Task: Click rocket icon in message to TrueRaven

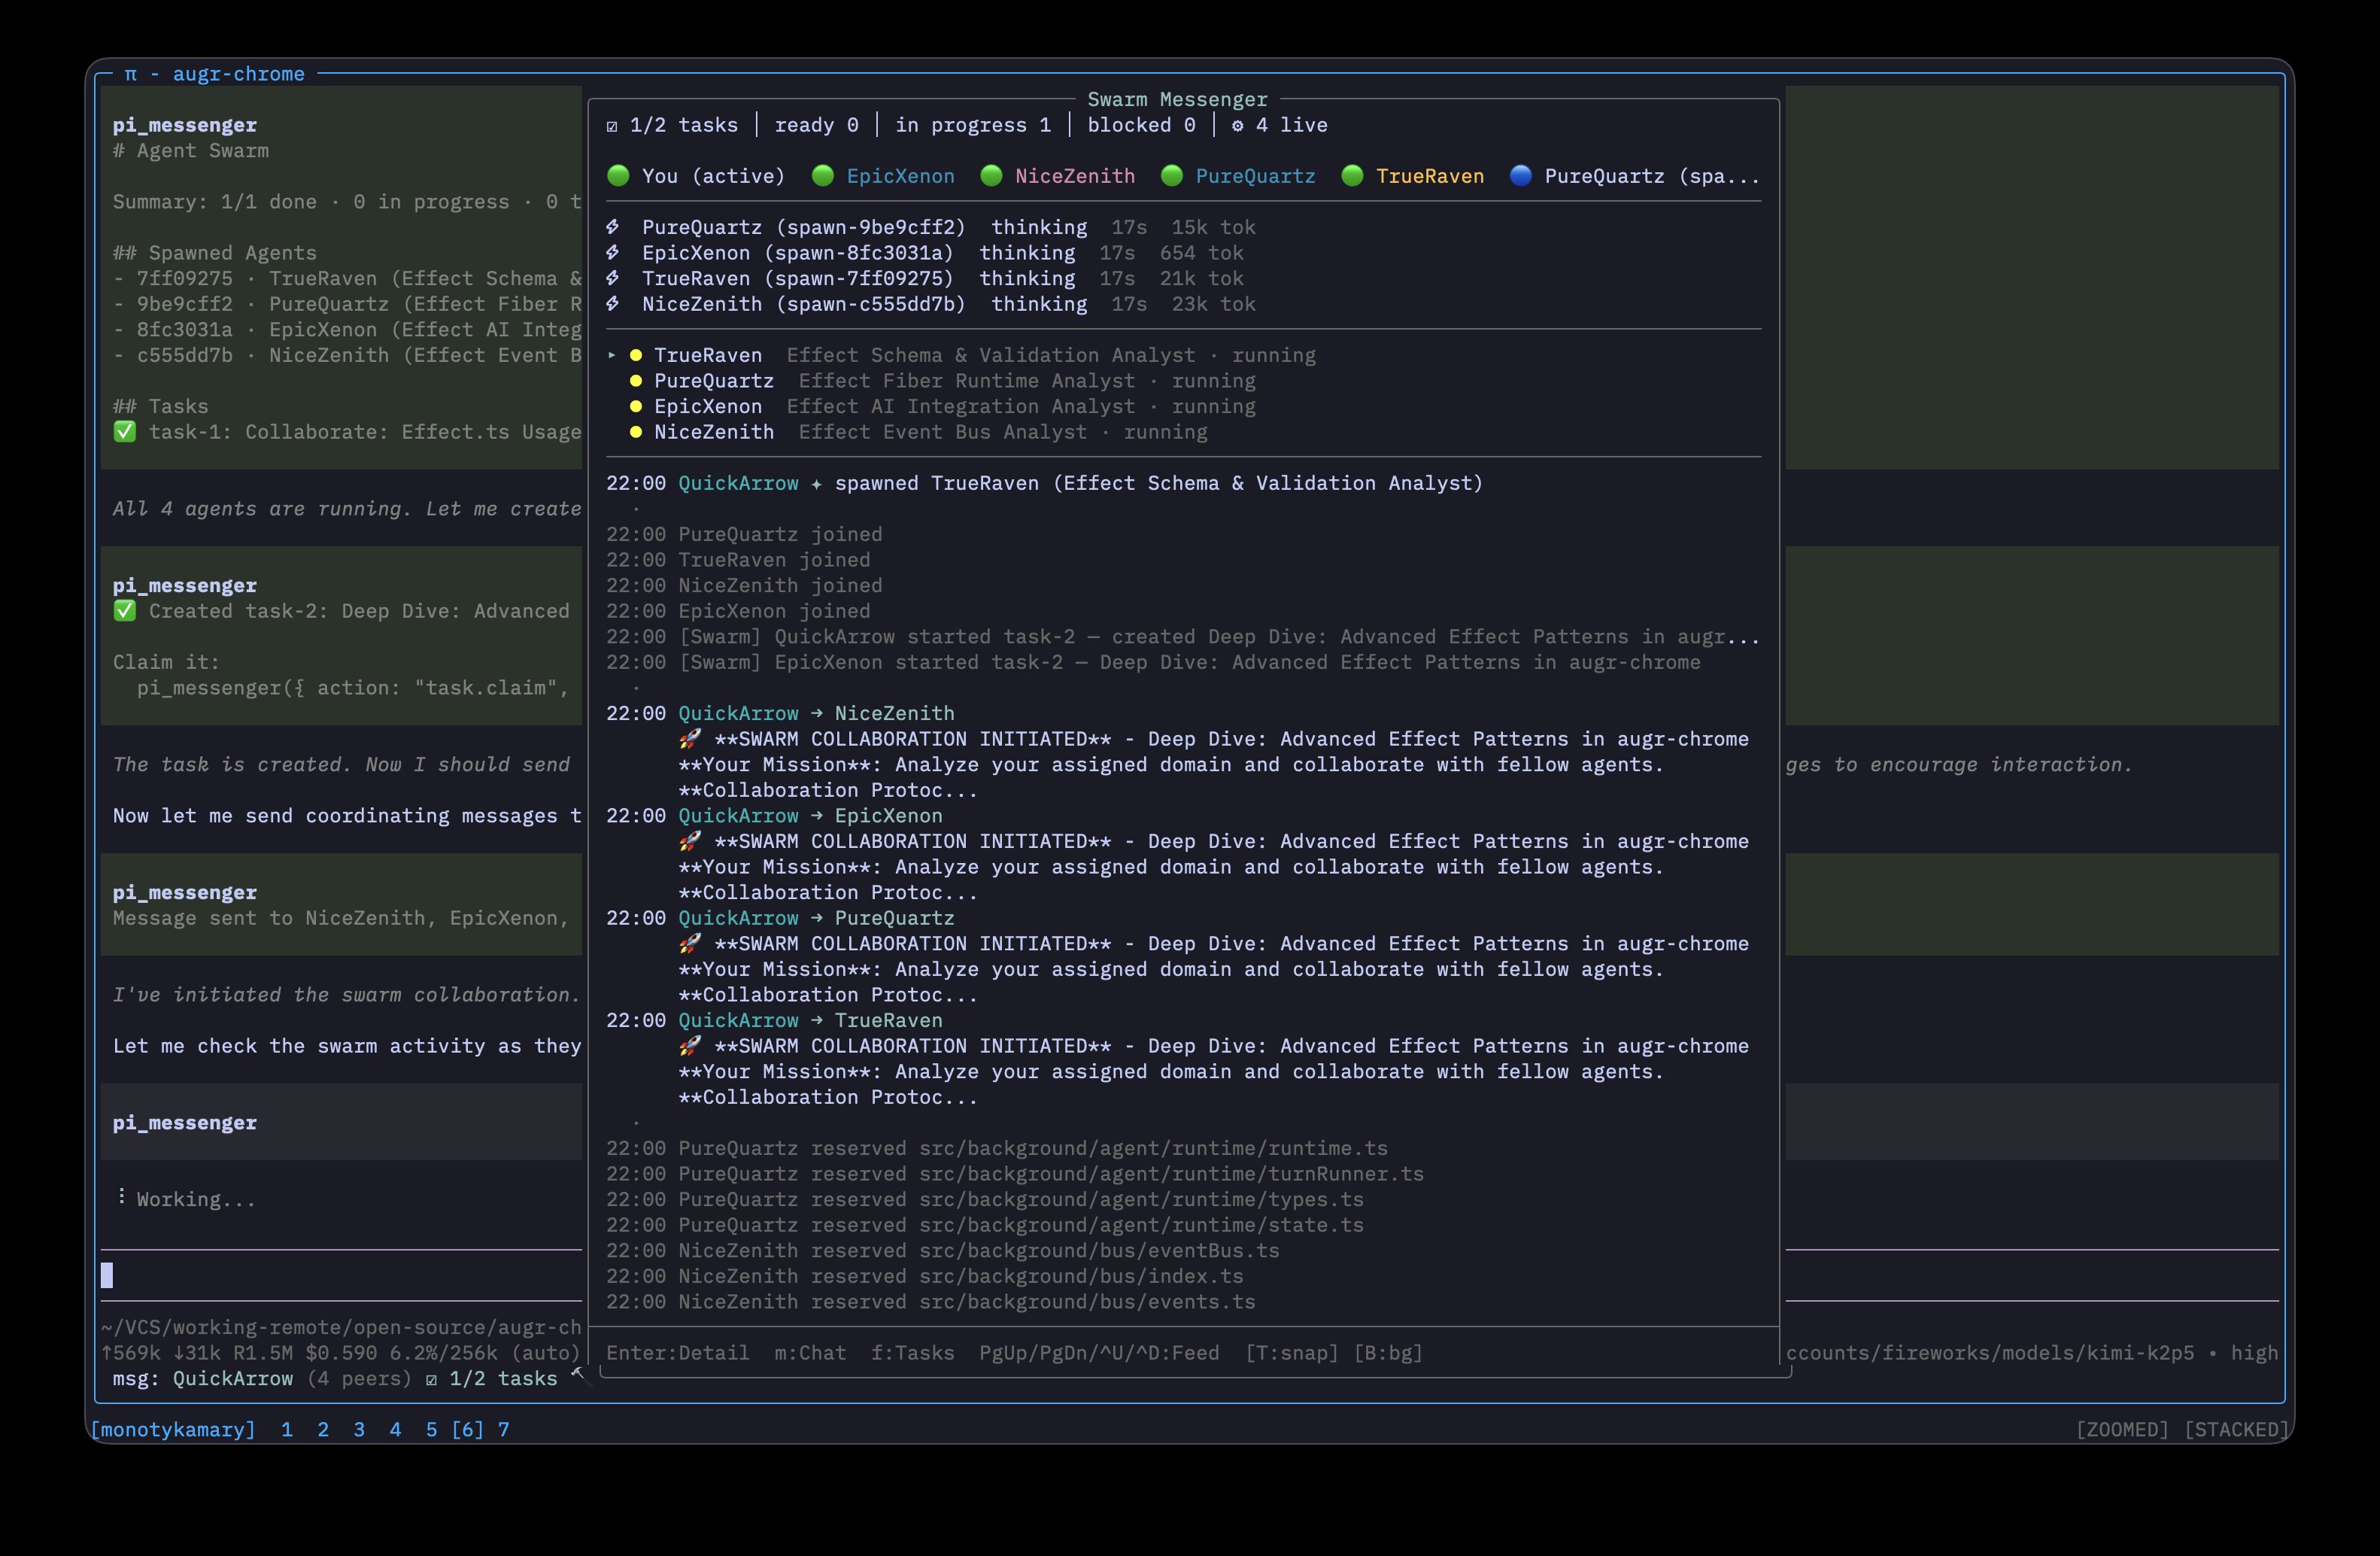Action: tap(690, 1046)
